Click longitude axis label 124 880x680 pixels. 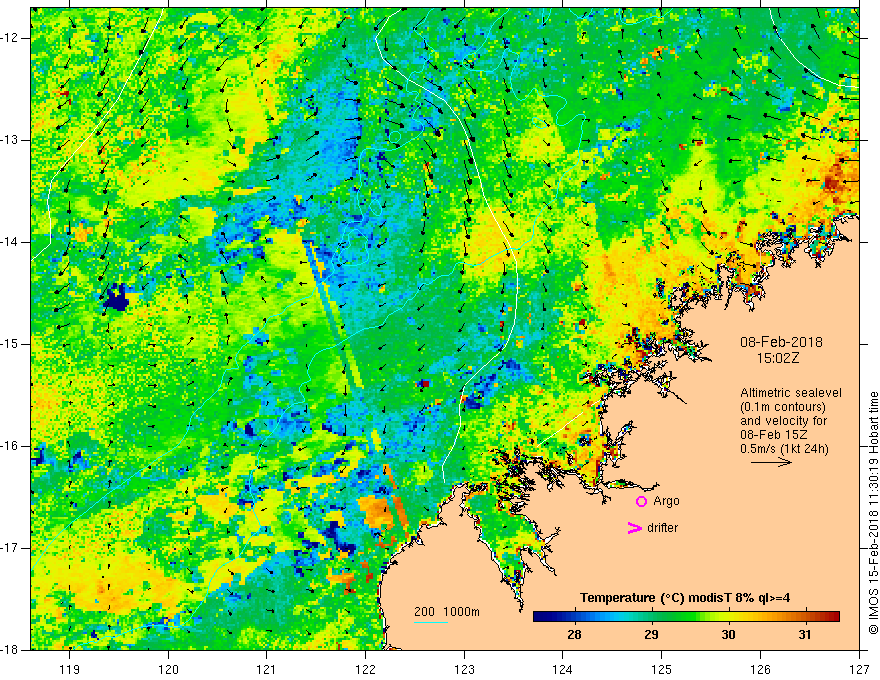(563, 669)
